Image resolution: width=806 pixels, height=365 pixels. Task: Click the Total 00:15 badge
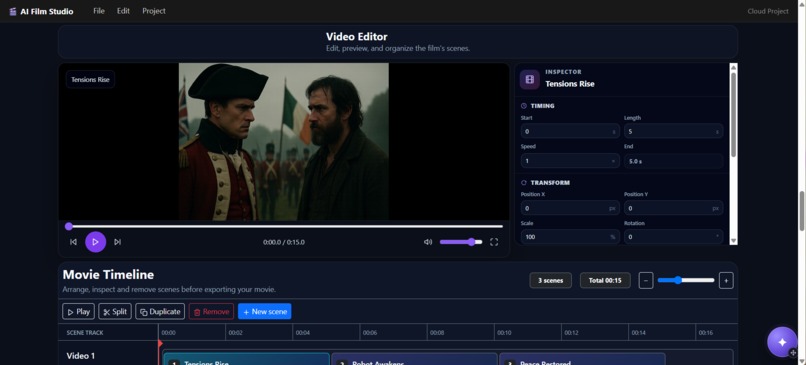tap(605, 281)
